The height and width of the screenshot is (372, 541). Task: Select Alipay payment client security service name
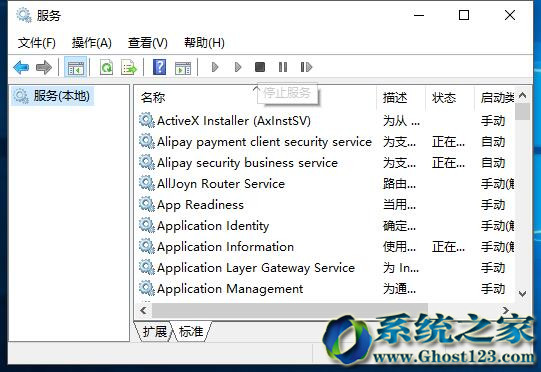[264, 141]
